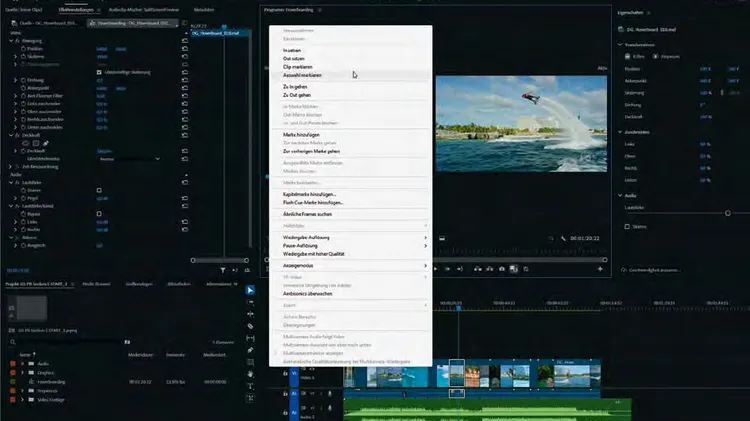
Task: Toggle the Stumm checkbox in Eigenschaften
Action: [x=627, y=227]
